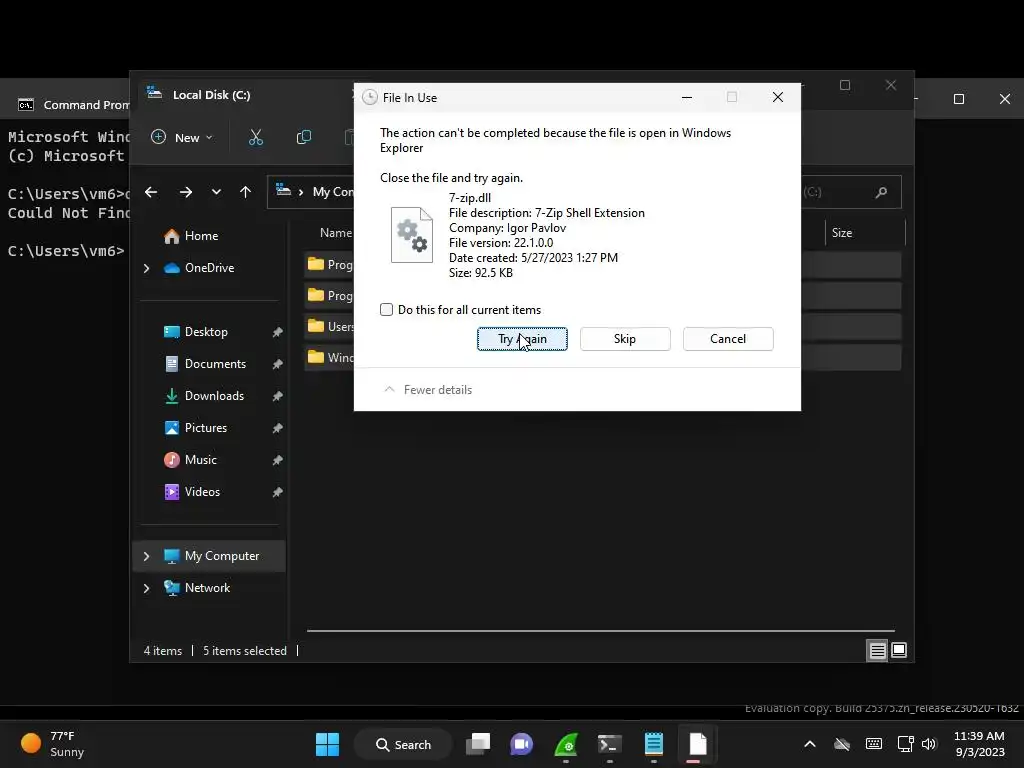Unpin Documents using its pin icon
The image size is (1024, 768).
pyautogui.click(x=278, y=364)
